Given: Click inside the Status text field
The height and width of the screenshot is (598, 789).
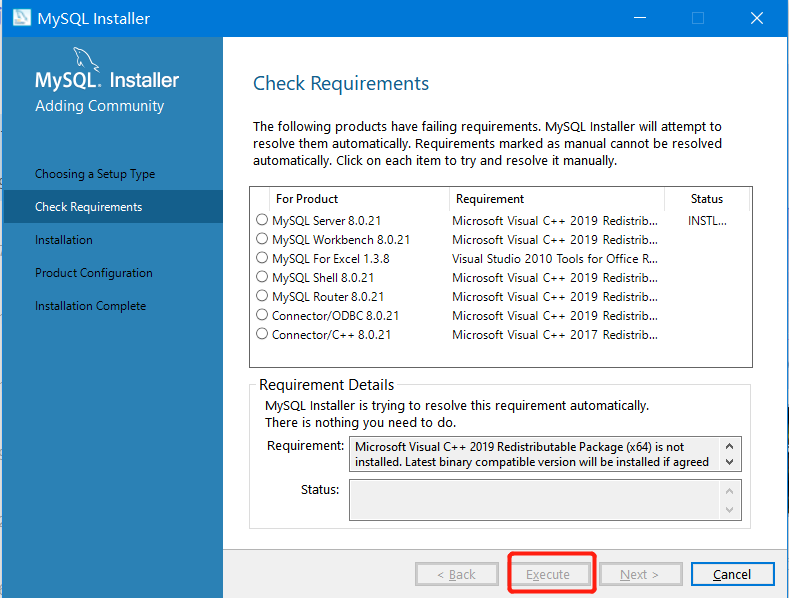Looking at the screenshot, I should 533,499.
